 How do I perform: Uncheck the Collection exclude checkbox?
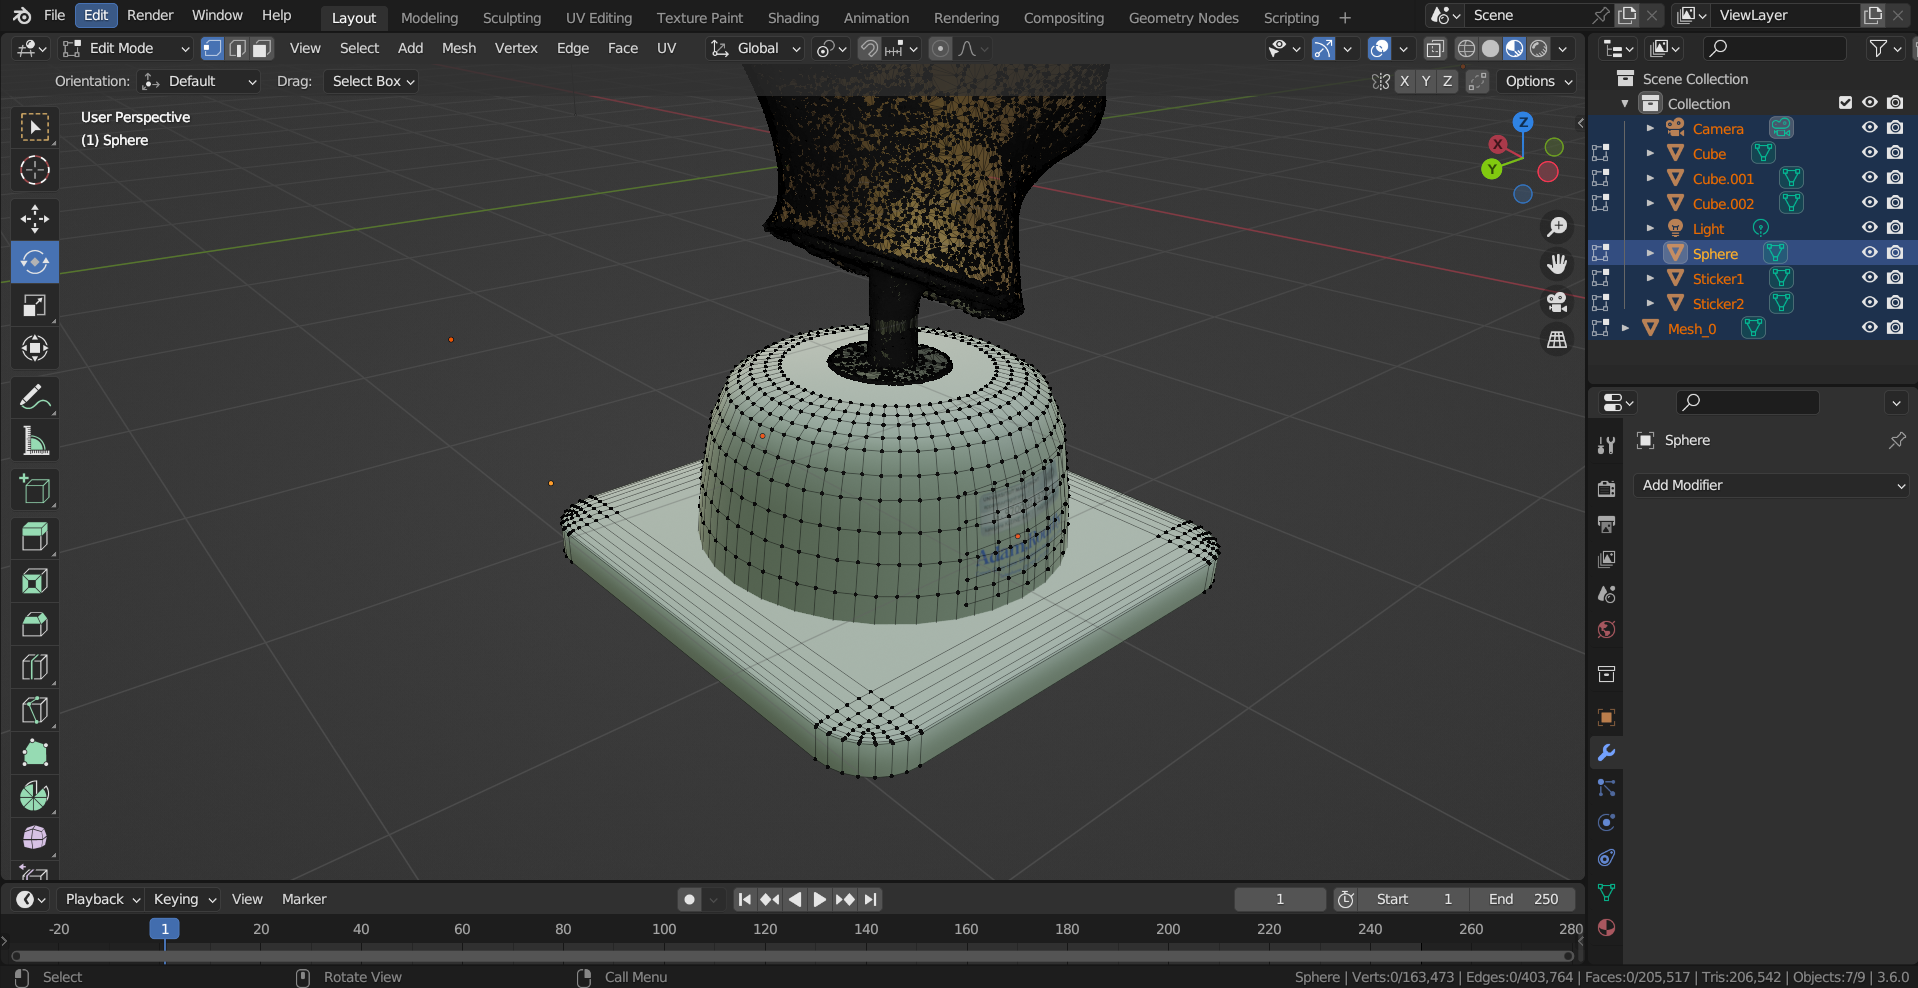(x=1845, y=103)
